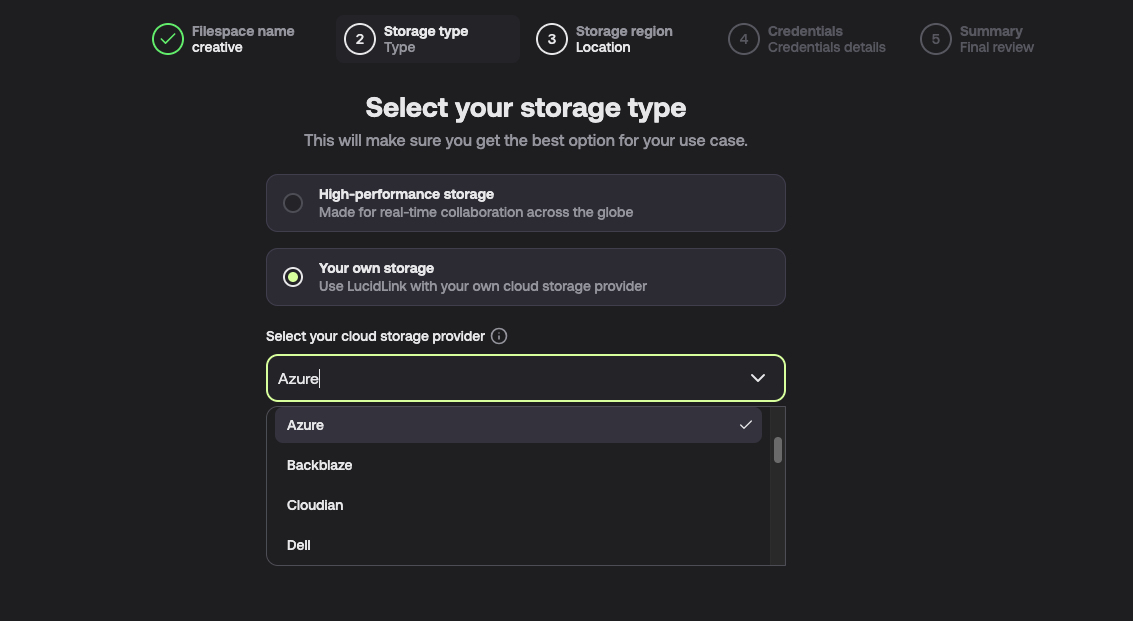Choose Azure from the provider list
The height and width of the screenshot is (621, 1133).
point(518,425)
